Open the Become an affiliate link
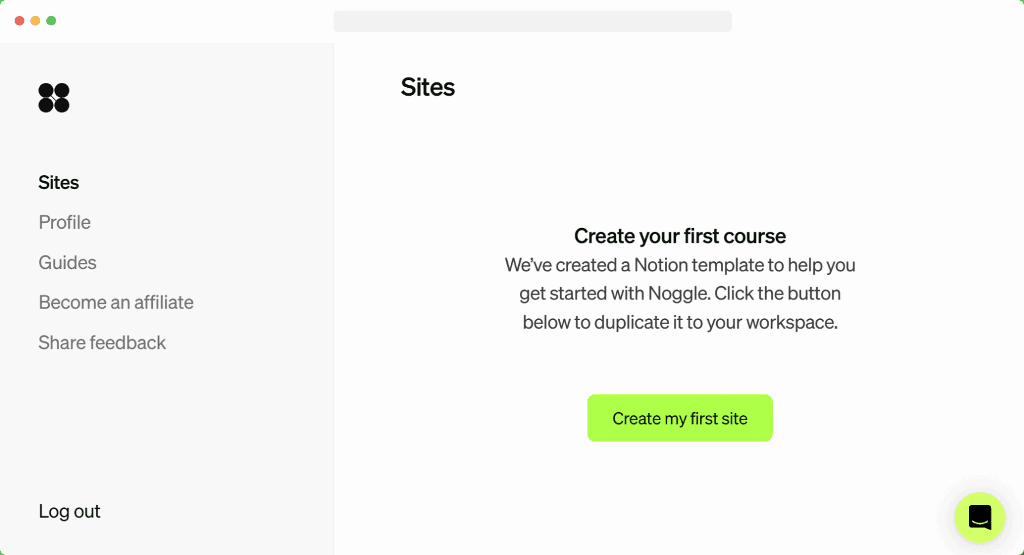Screen dimensions: 1024x555 click(116, 303)
